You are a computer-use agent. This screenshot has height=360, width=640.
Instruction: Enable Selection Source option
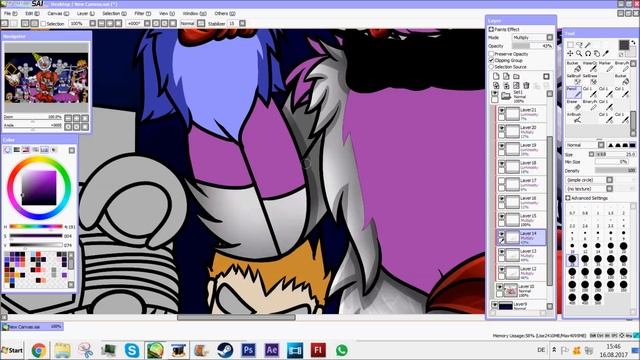[491, 67]
